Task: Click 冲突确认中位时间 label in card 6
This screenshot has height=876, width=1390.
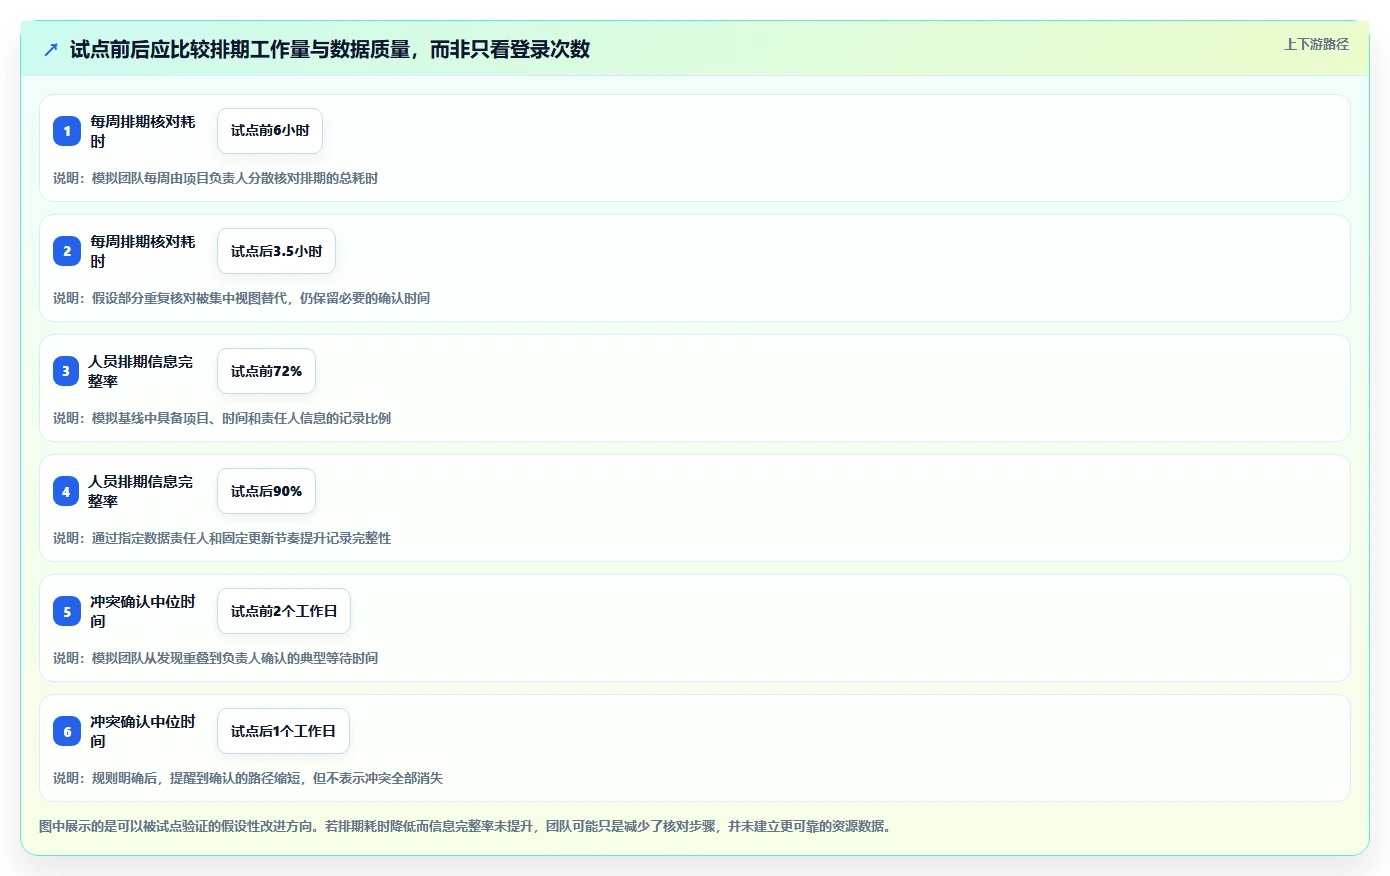Action: (143, 731)
